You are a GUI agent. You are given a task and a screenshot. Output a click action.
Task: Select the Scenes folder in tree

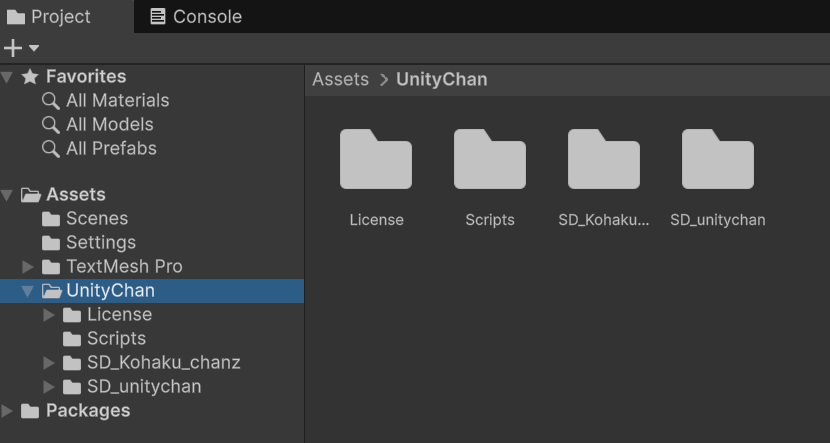tap(96, 219)
